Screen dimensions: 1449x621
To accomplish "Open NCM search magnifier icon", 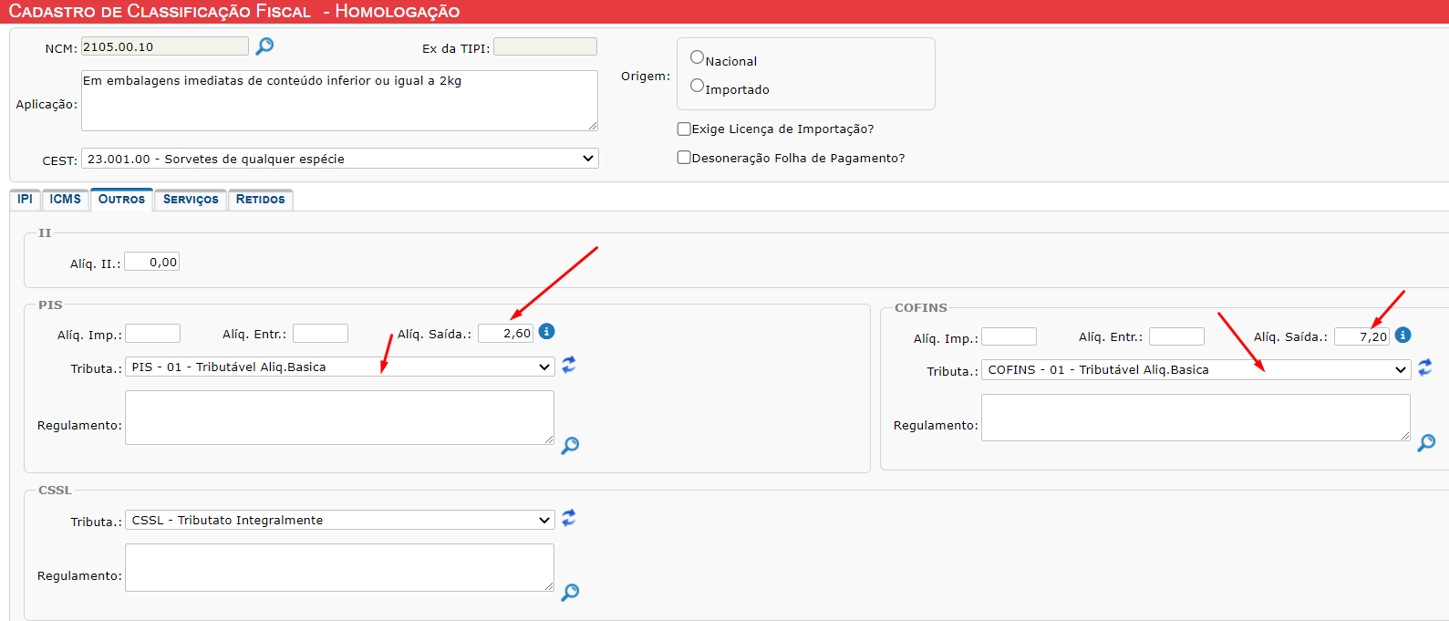I will click(264, 46).
